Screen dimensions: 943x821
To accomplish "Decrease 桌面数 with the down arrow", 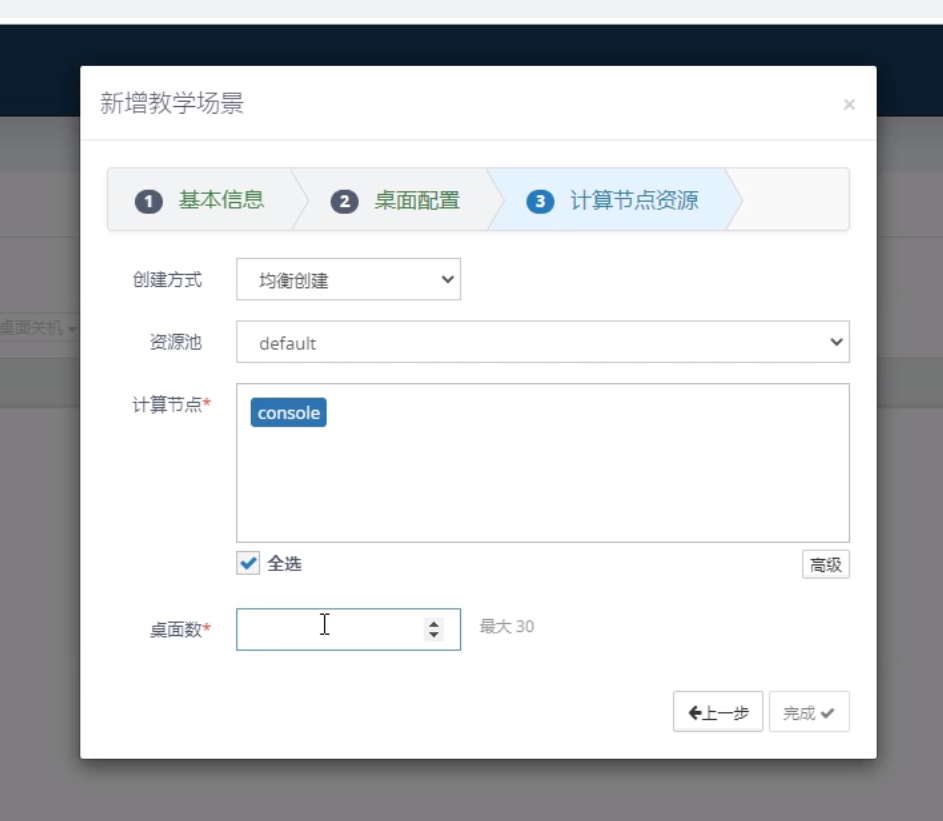I will (x=434, y=635).
